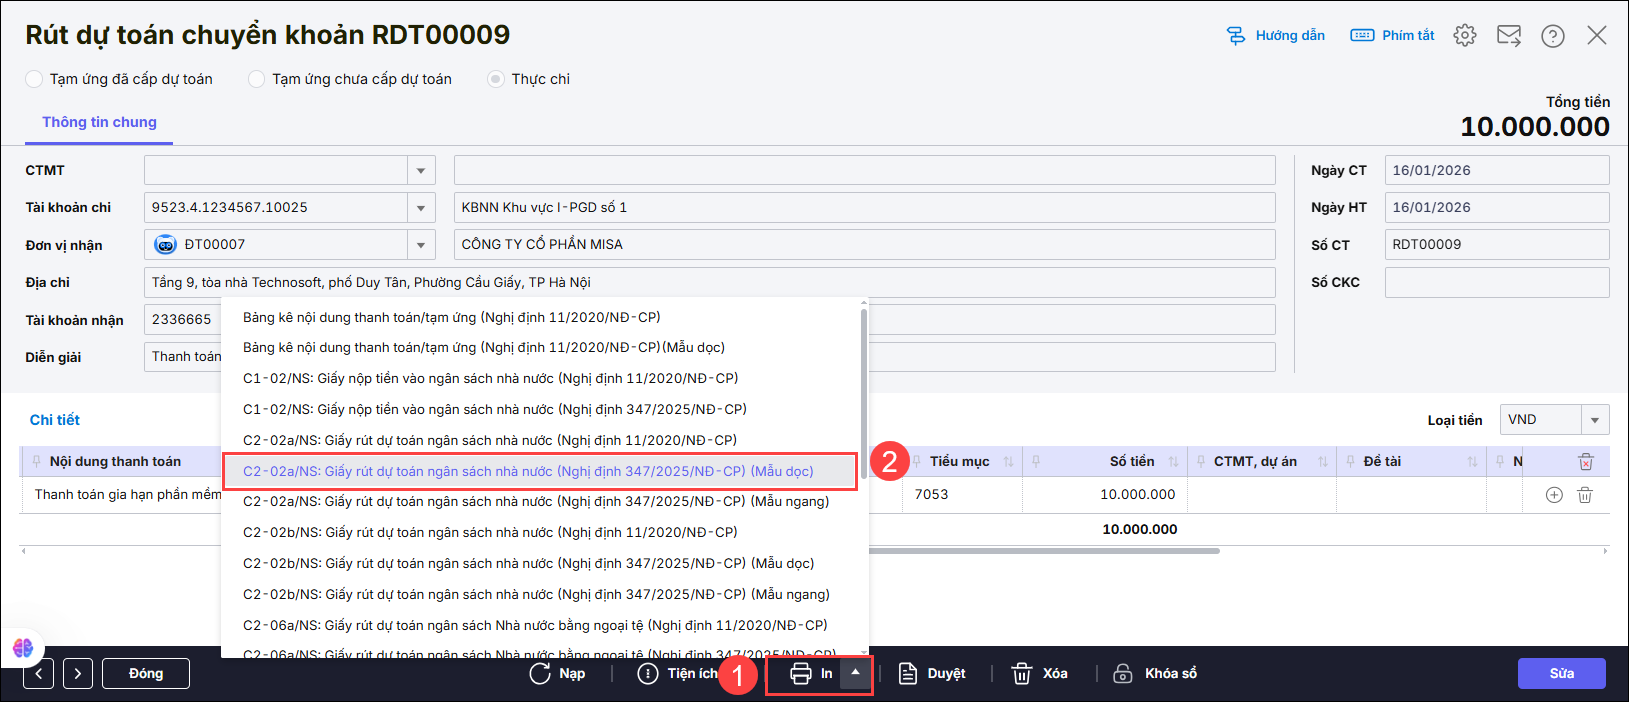Add a row with the plus circle icon
This screenshot has width=1629, height=702.
coord(1554,495)
